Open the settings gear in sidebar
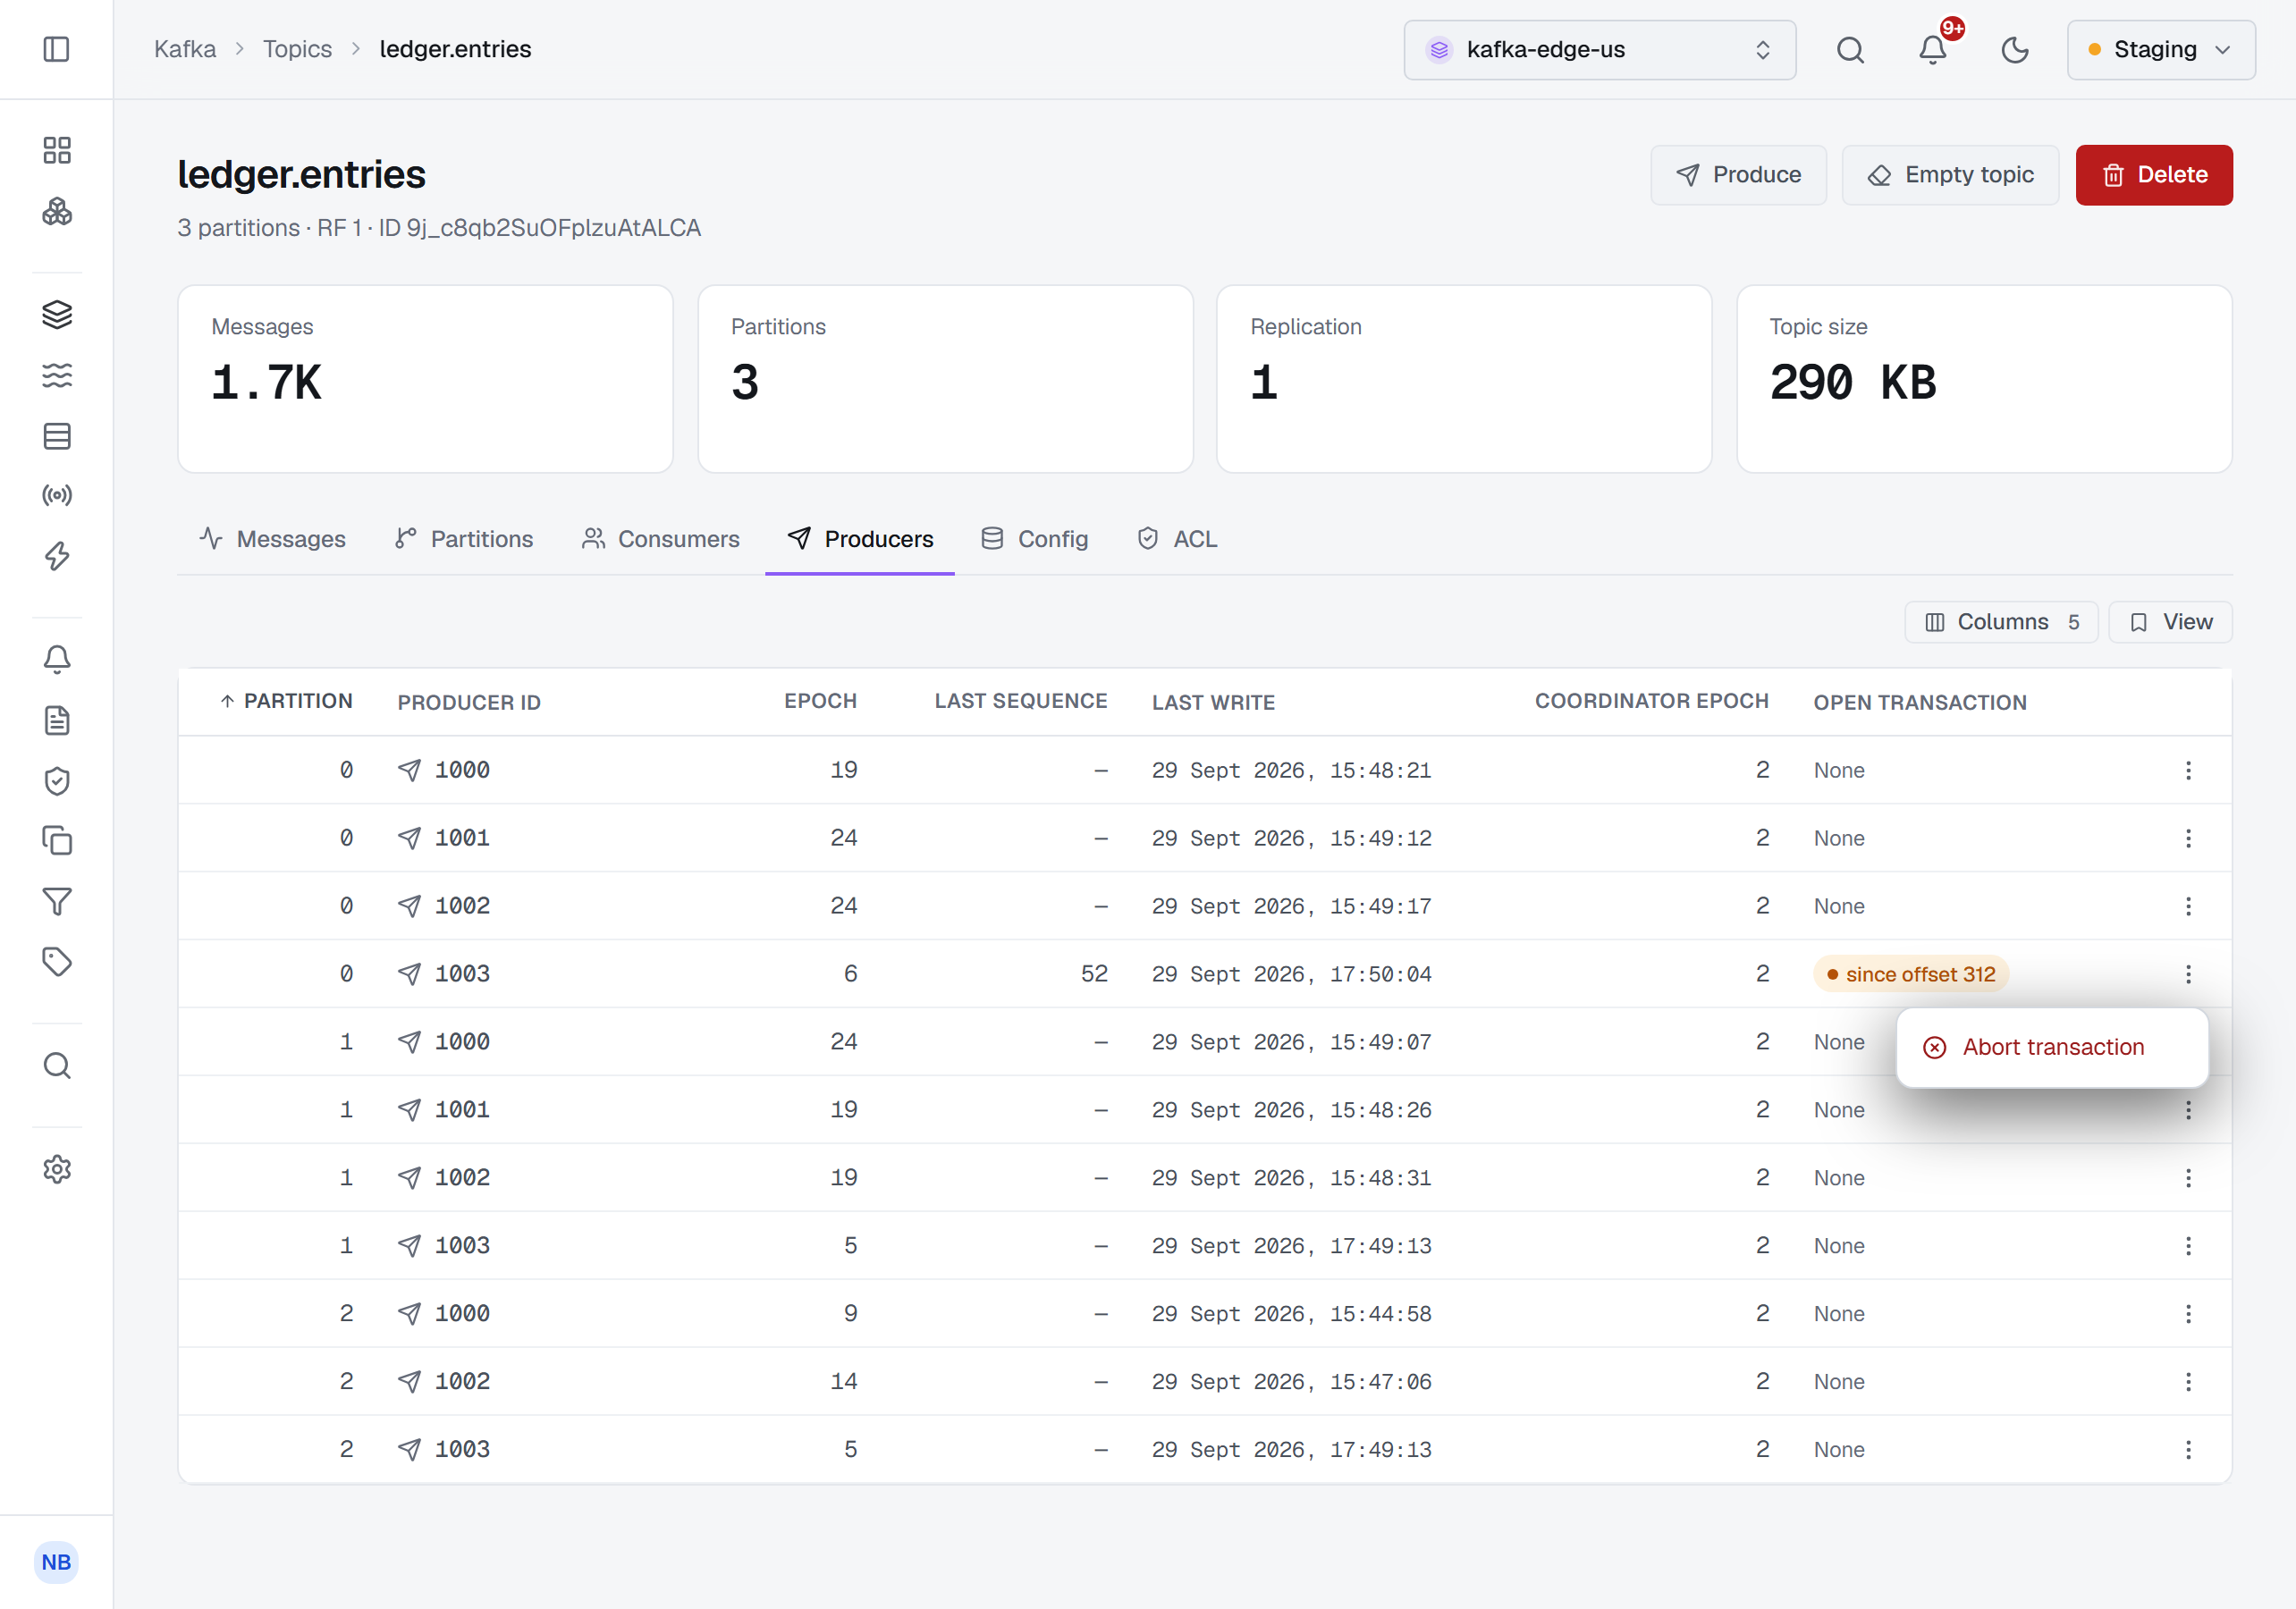 point(57,1169)
